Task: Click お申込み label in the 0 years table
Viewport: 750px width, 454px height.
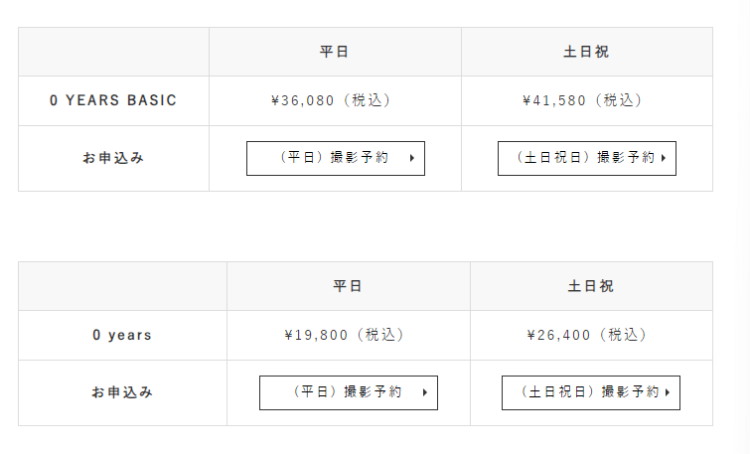Action: 122,392
